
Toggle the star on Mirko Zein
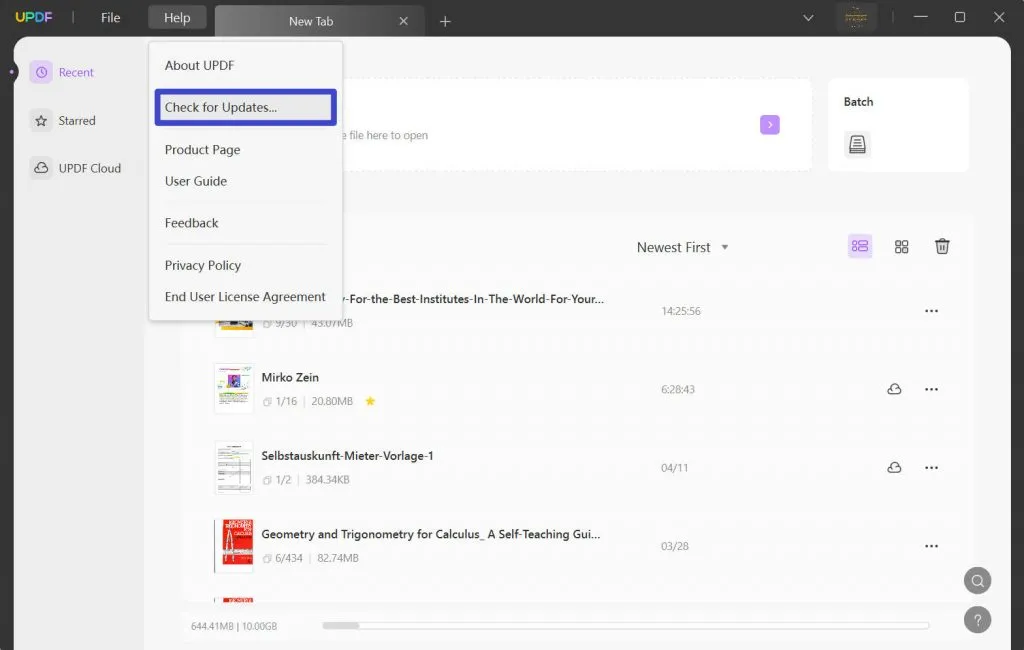tap(370, 401)
